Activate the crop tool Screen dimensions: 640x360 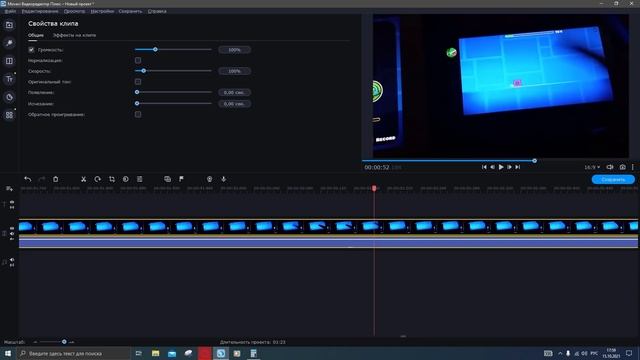click(111, 179)
